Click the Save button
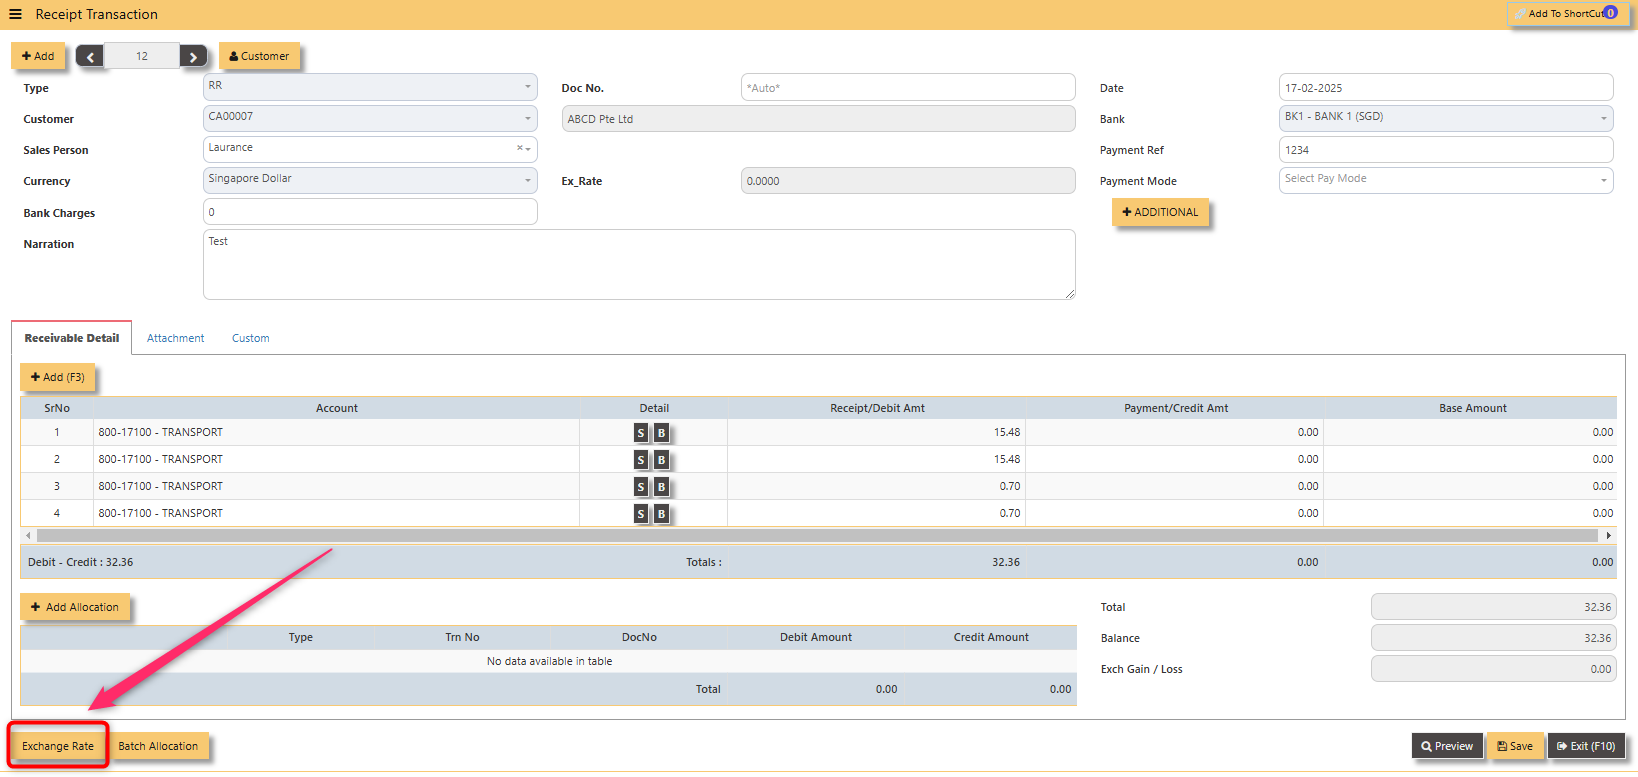The width and height of the screenshot is (1638, 777). click(x=1515, y=746)
